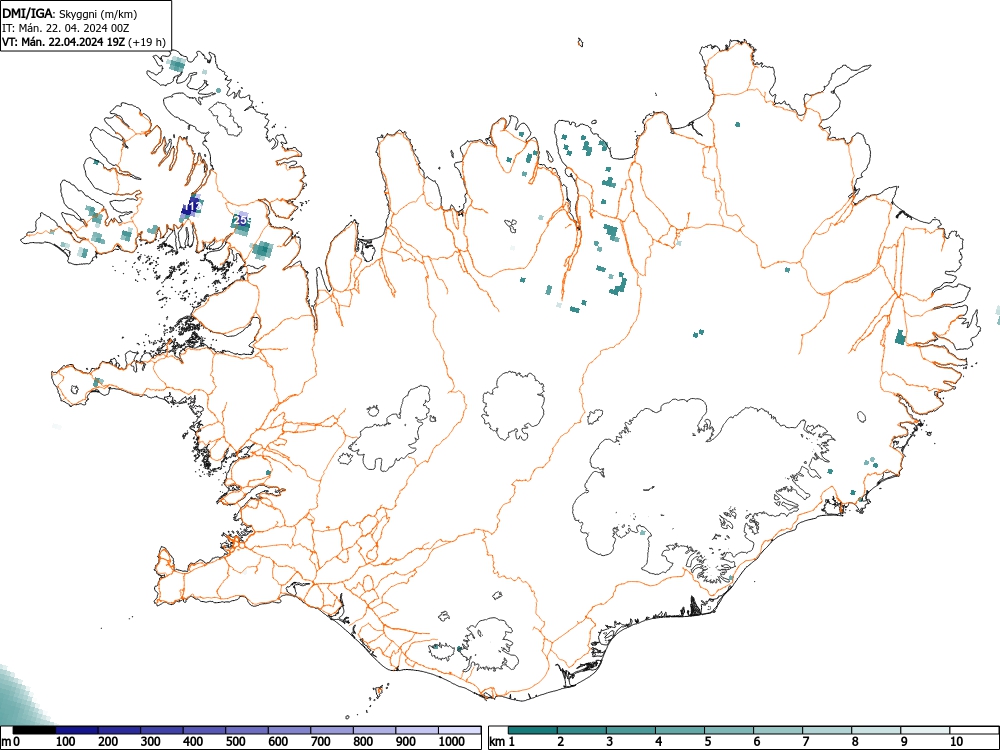Select the 3–4 km teal legend swatch

631,730
